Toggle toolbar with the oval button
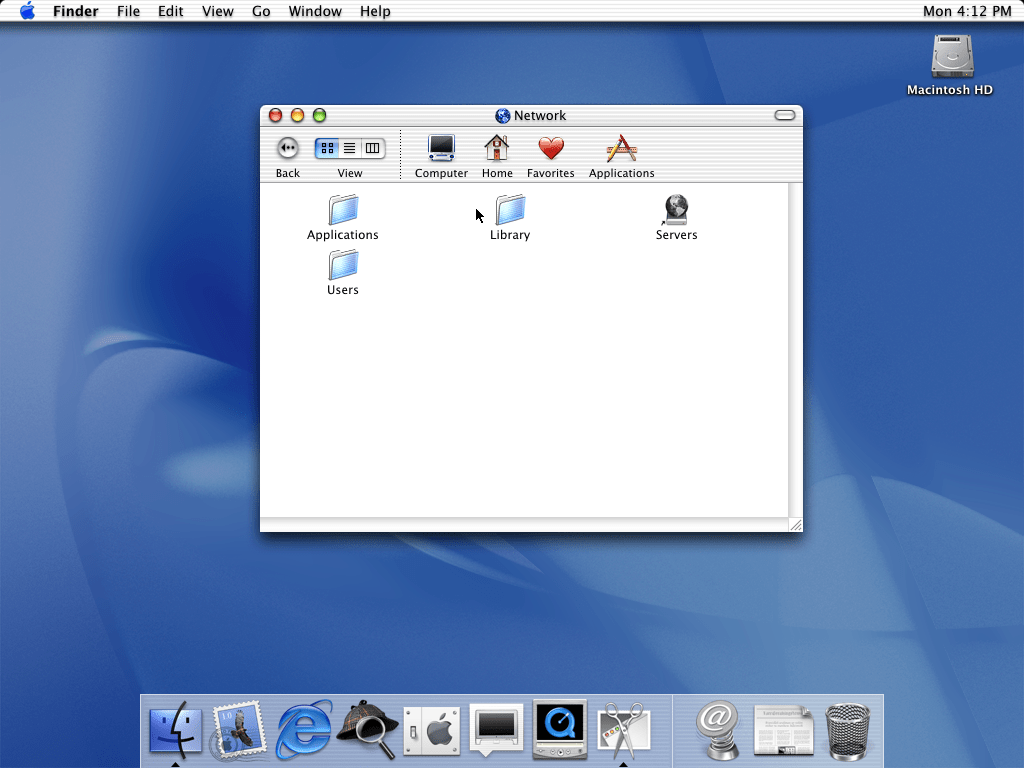 (x=785, y=116)
